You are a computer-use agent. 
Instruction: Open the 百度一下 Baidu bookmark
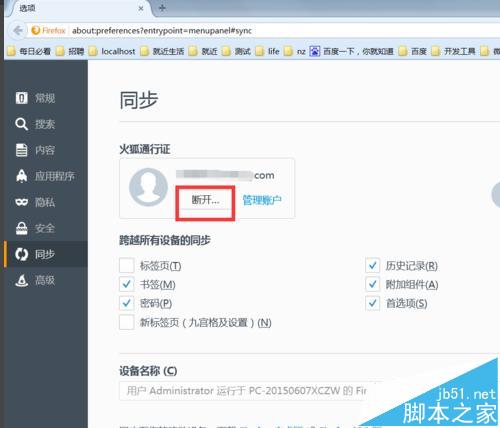coord(352,51)
